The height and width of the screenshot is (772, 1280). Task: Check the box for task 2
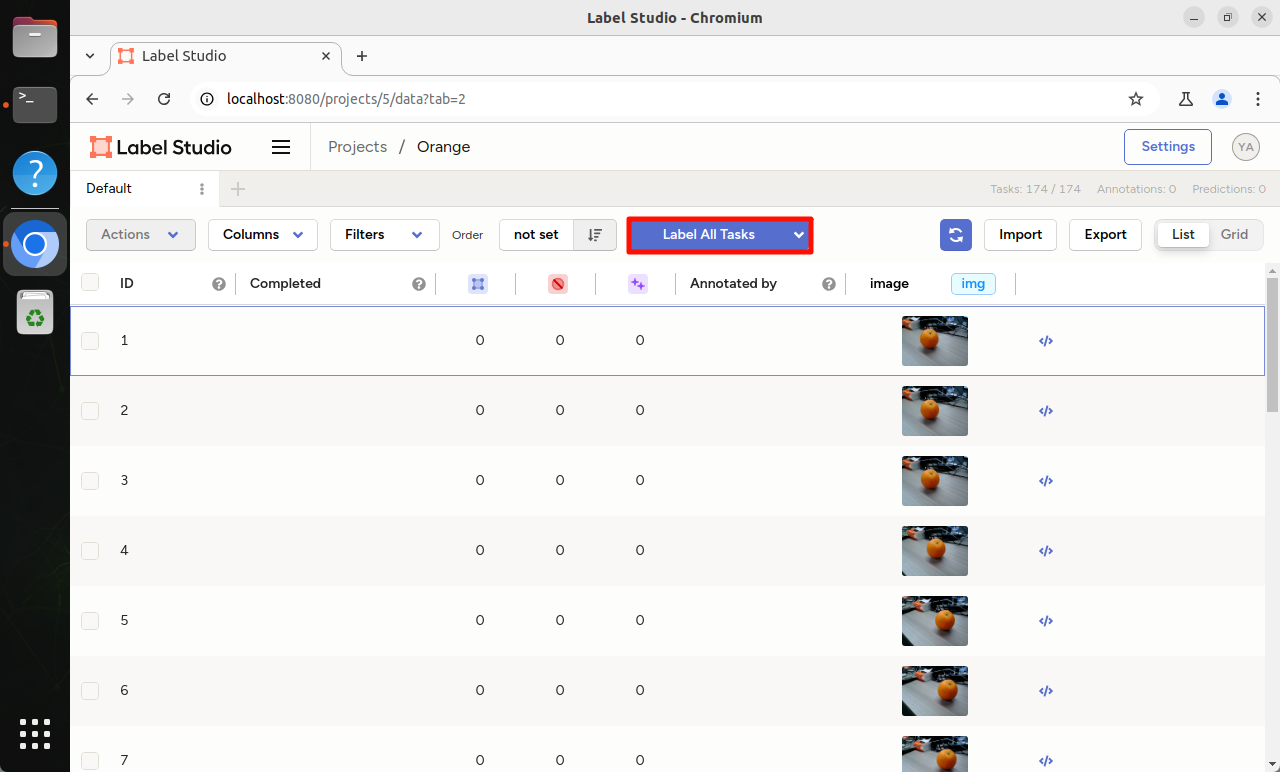90,411
